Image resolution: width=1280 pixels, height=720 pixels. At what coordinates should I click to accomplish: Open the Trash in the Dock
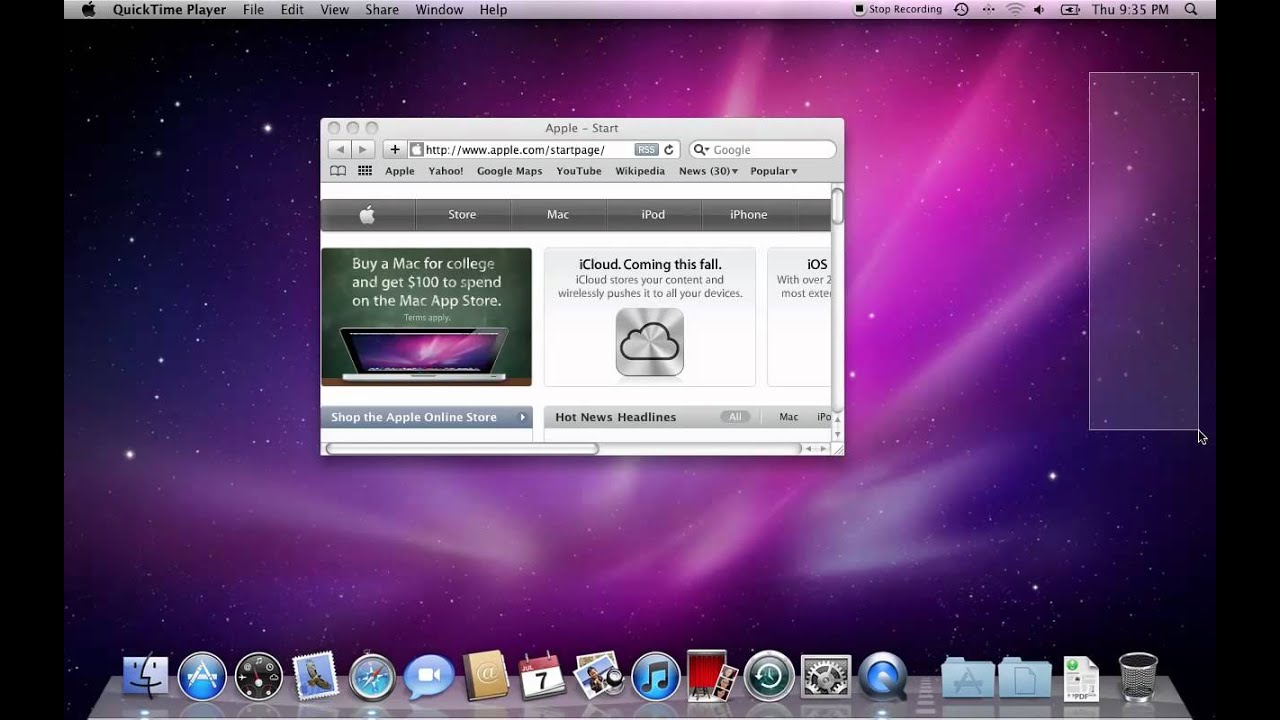coord(1138,677)
